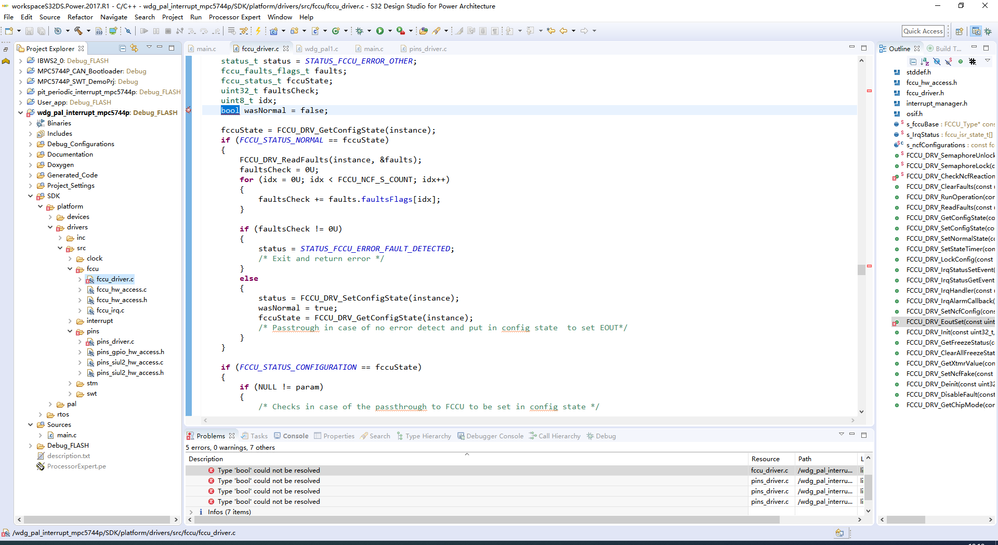Open the Project menu
Screen dimensions: 998x545
click(x=172, y=17)
